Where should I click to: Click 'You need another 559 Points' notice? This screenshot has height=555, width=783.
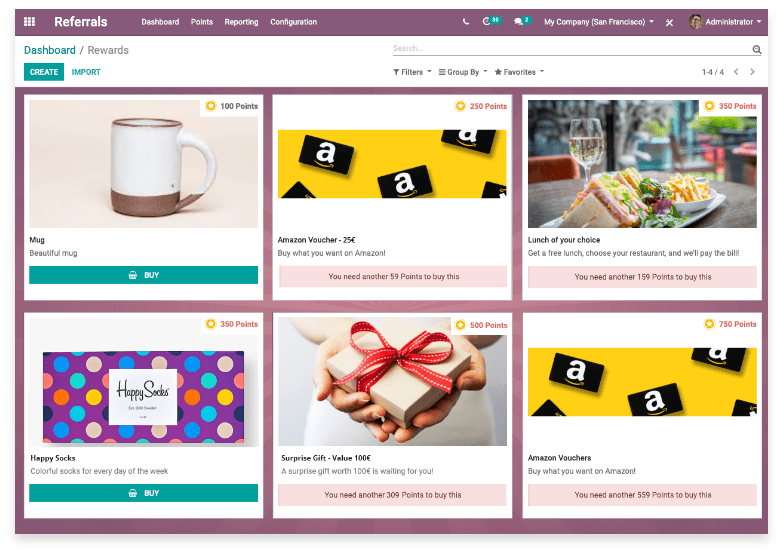pyautogui.click(x=642, y=495)
